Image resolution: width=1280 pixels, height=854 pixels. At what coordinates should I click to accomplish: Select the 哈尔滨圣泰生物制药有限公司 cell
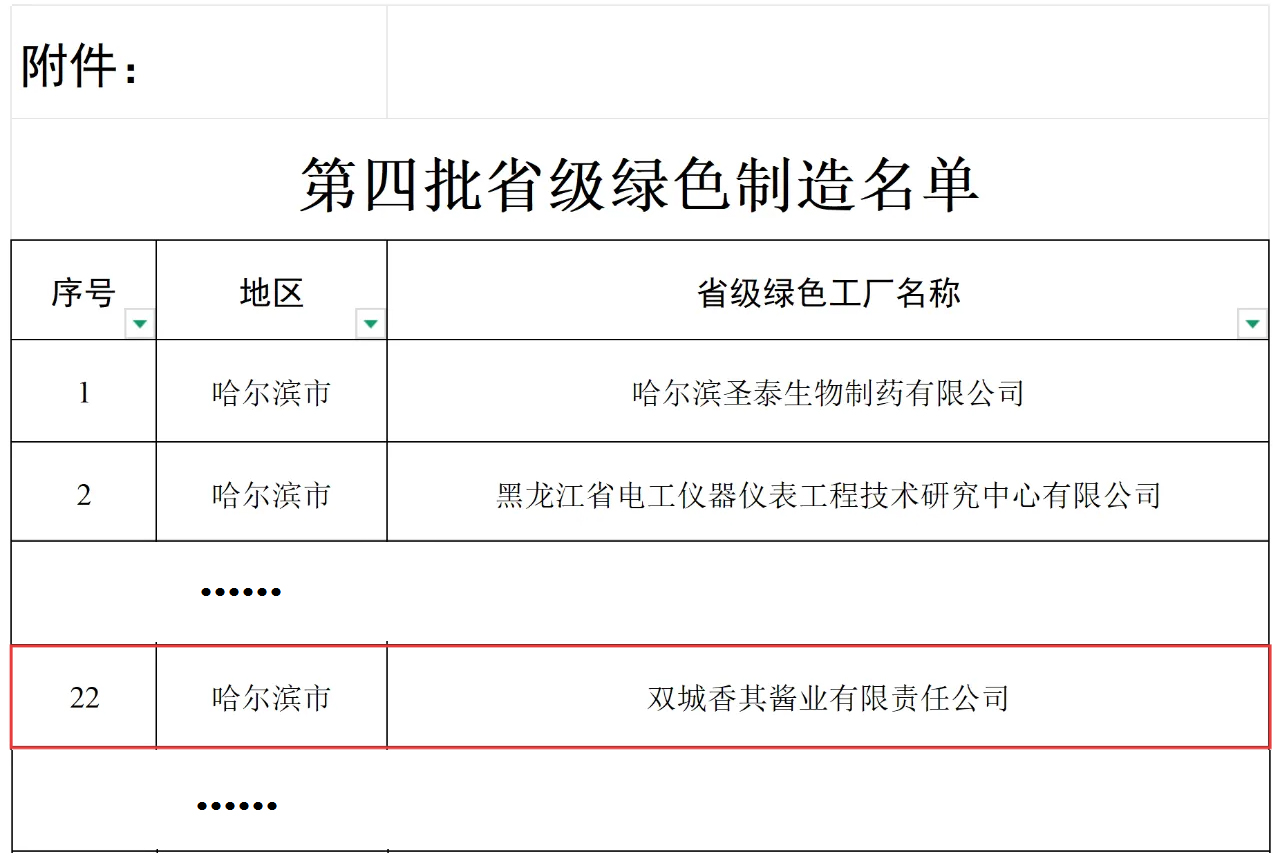tap(828, 393)
